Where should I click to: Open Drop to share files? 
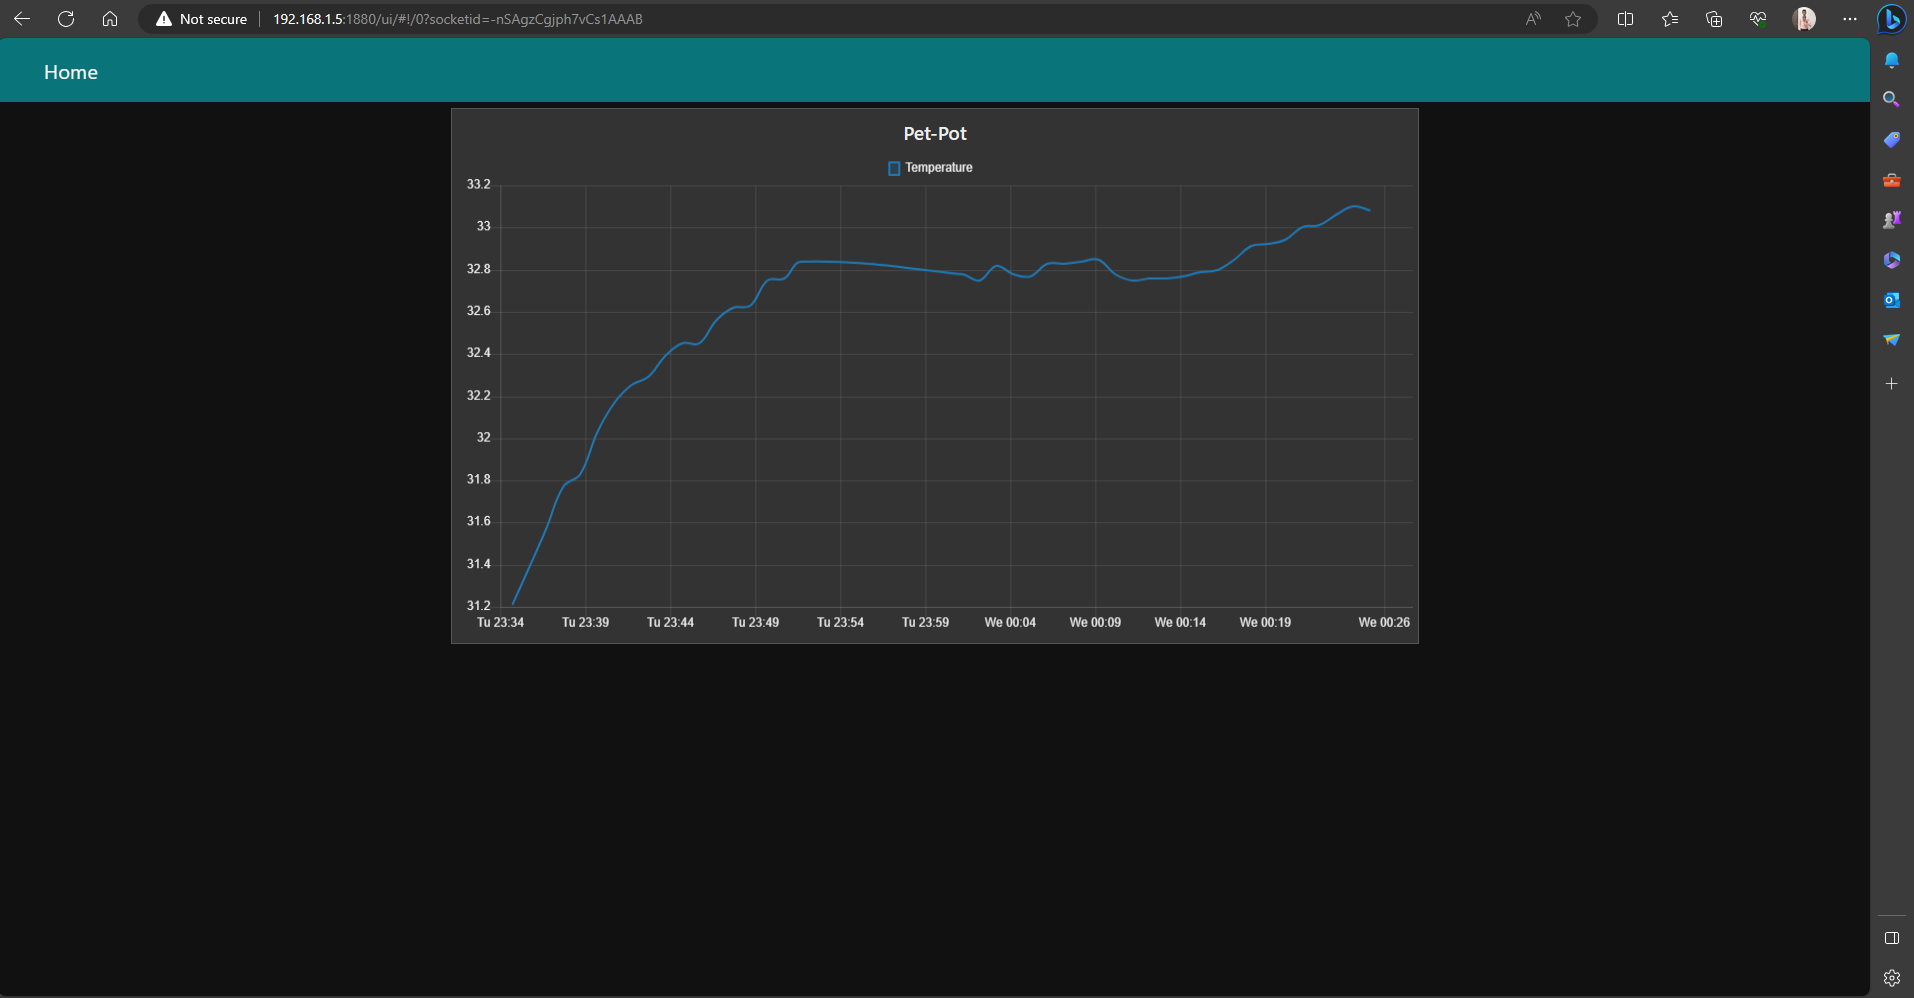point(1893,339)
